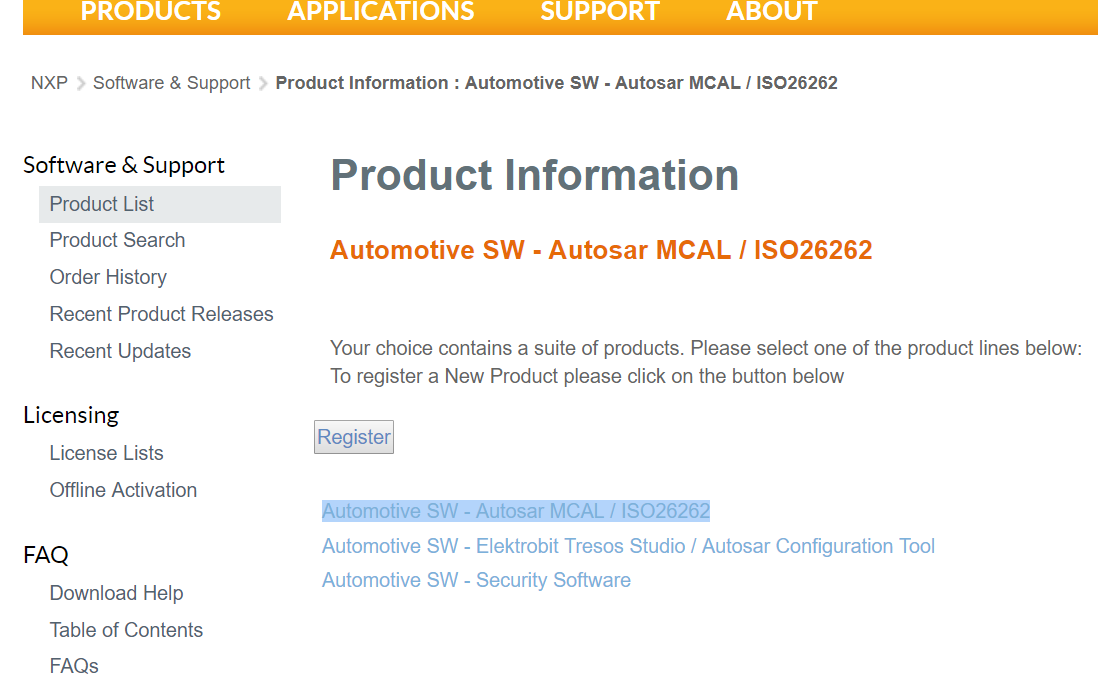Screen dimensions: 1098x686
Task: Go to NXP breadcrumb home link
Action: pyautogui.click(x=49, y=83)
